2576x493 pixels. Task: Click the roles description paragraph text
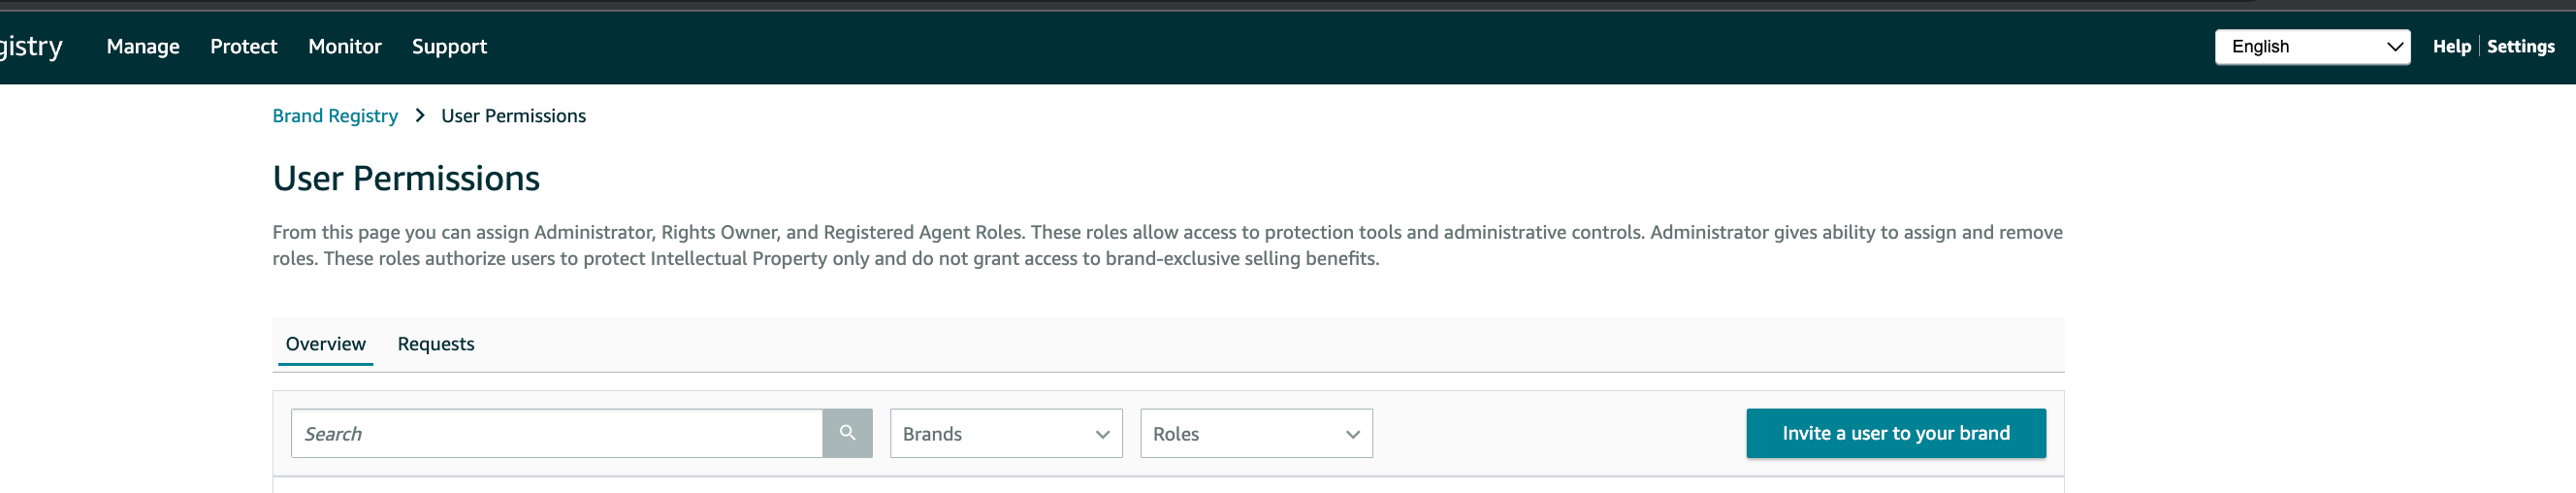[x=1167, y=245]
